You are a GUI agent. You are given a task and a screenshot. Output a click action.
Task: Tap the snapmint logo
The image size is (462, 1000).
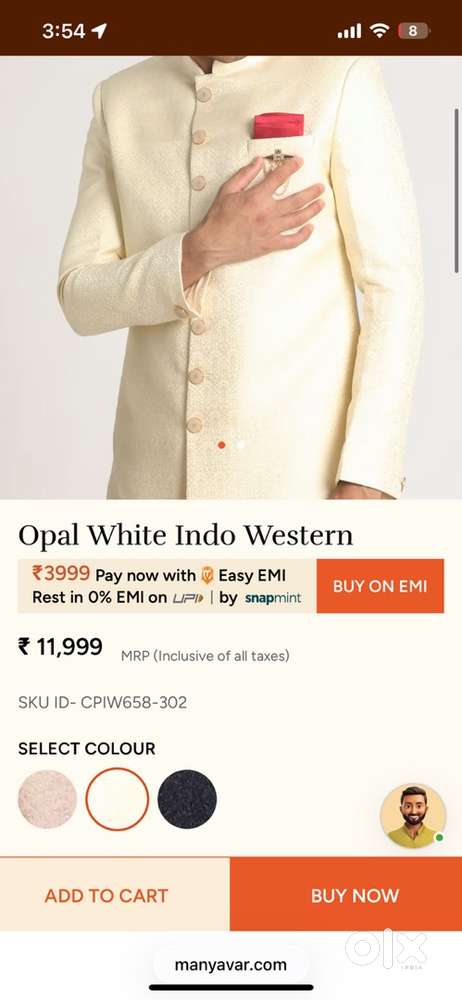click(273, 599)
